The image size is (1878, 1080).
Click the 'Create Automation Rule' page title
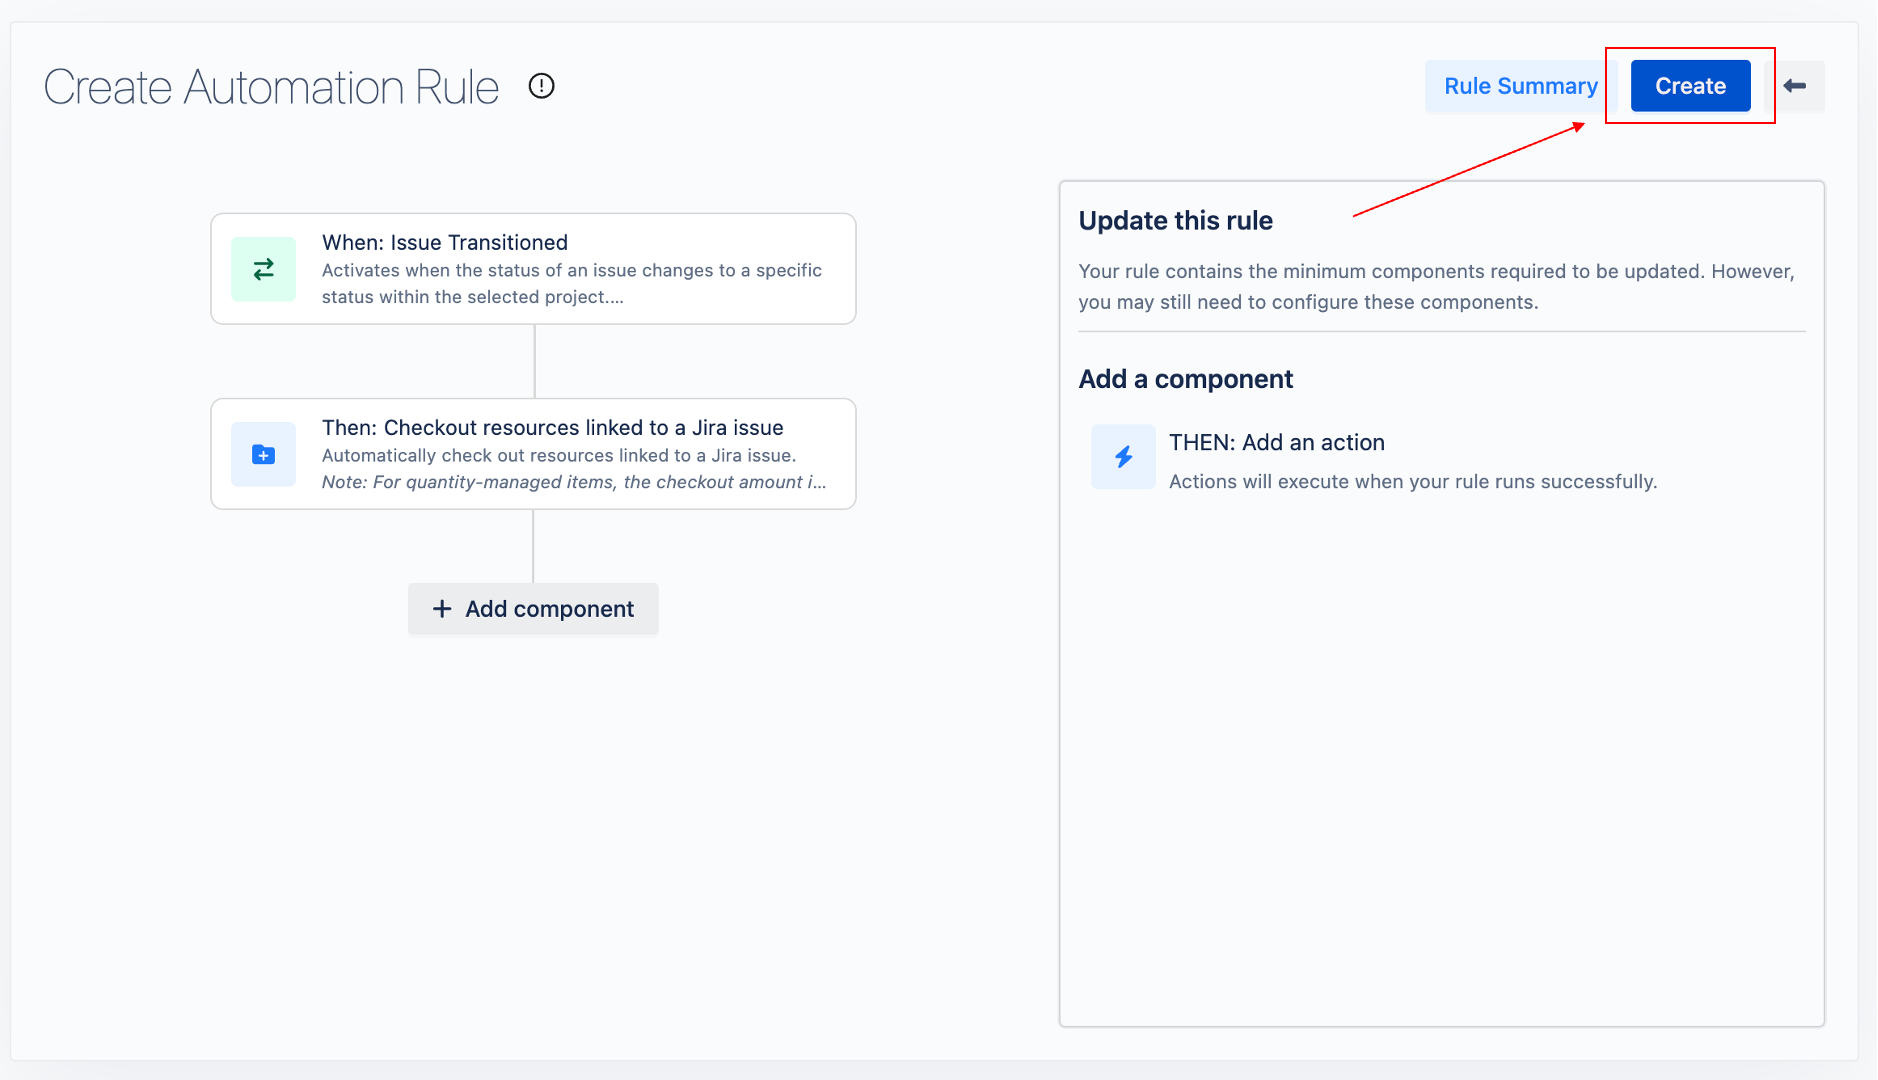[x=271, y=87]
